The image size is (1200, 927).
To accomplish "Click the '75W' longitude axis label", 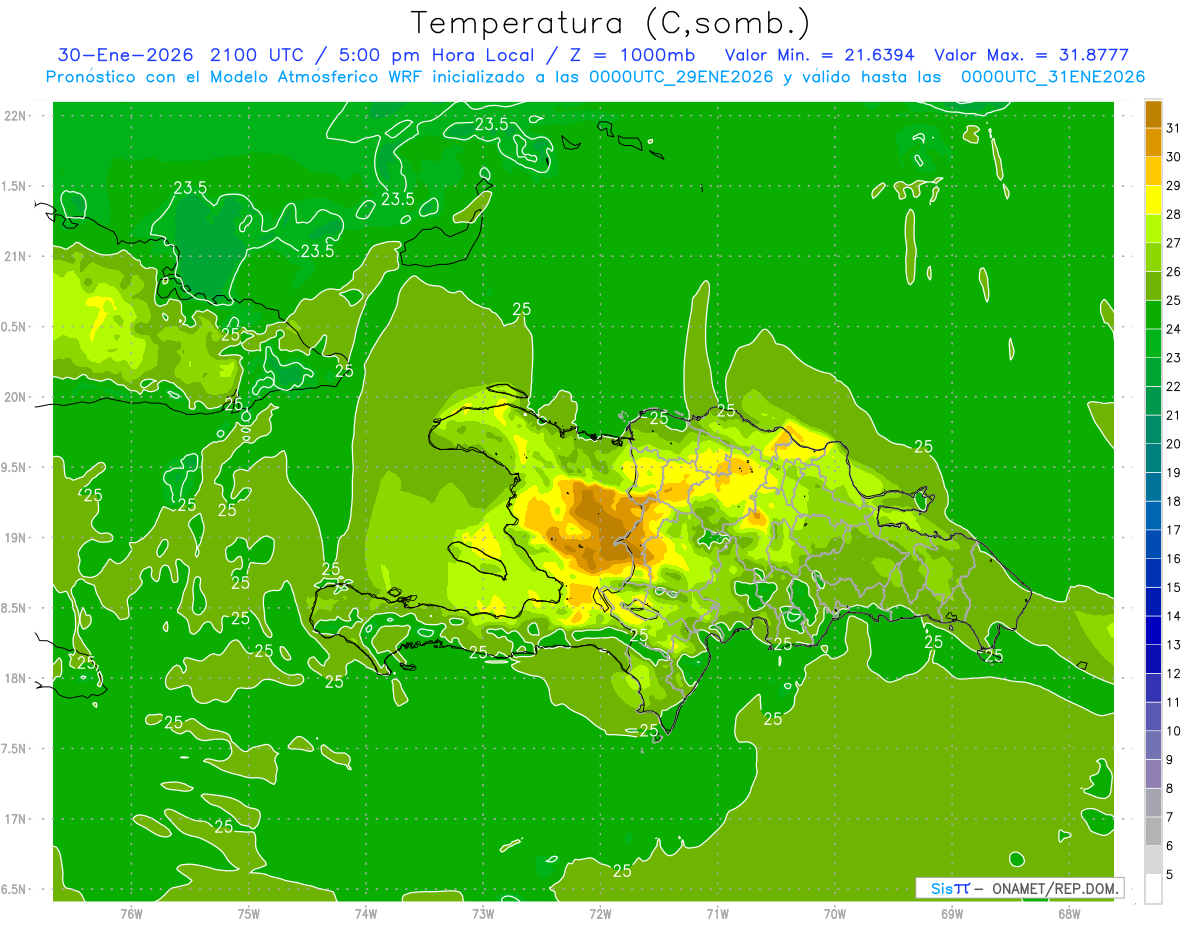I will pyautogui.click(x=249, y=912).
